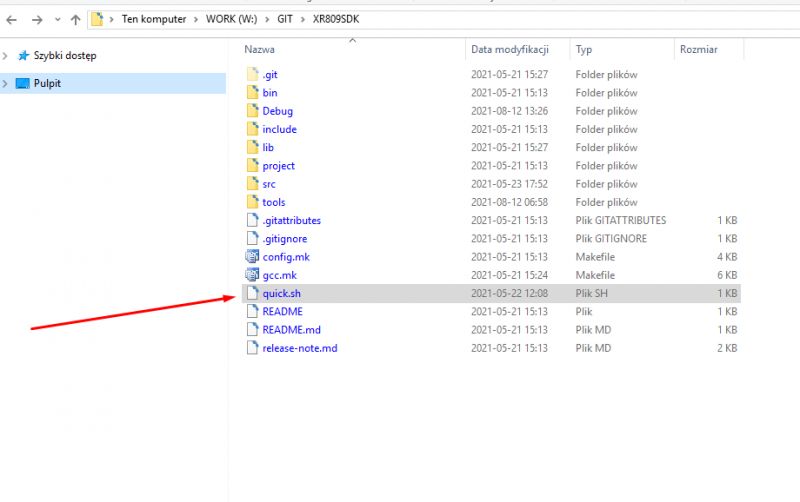800x502 pixels.
Task: Go forward with the Forward arrow
Action: [37, 20]
